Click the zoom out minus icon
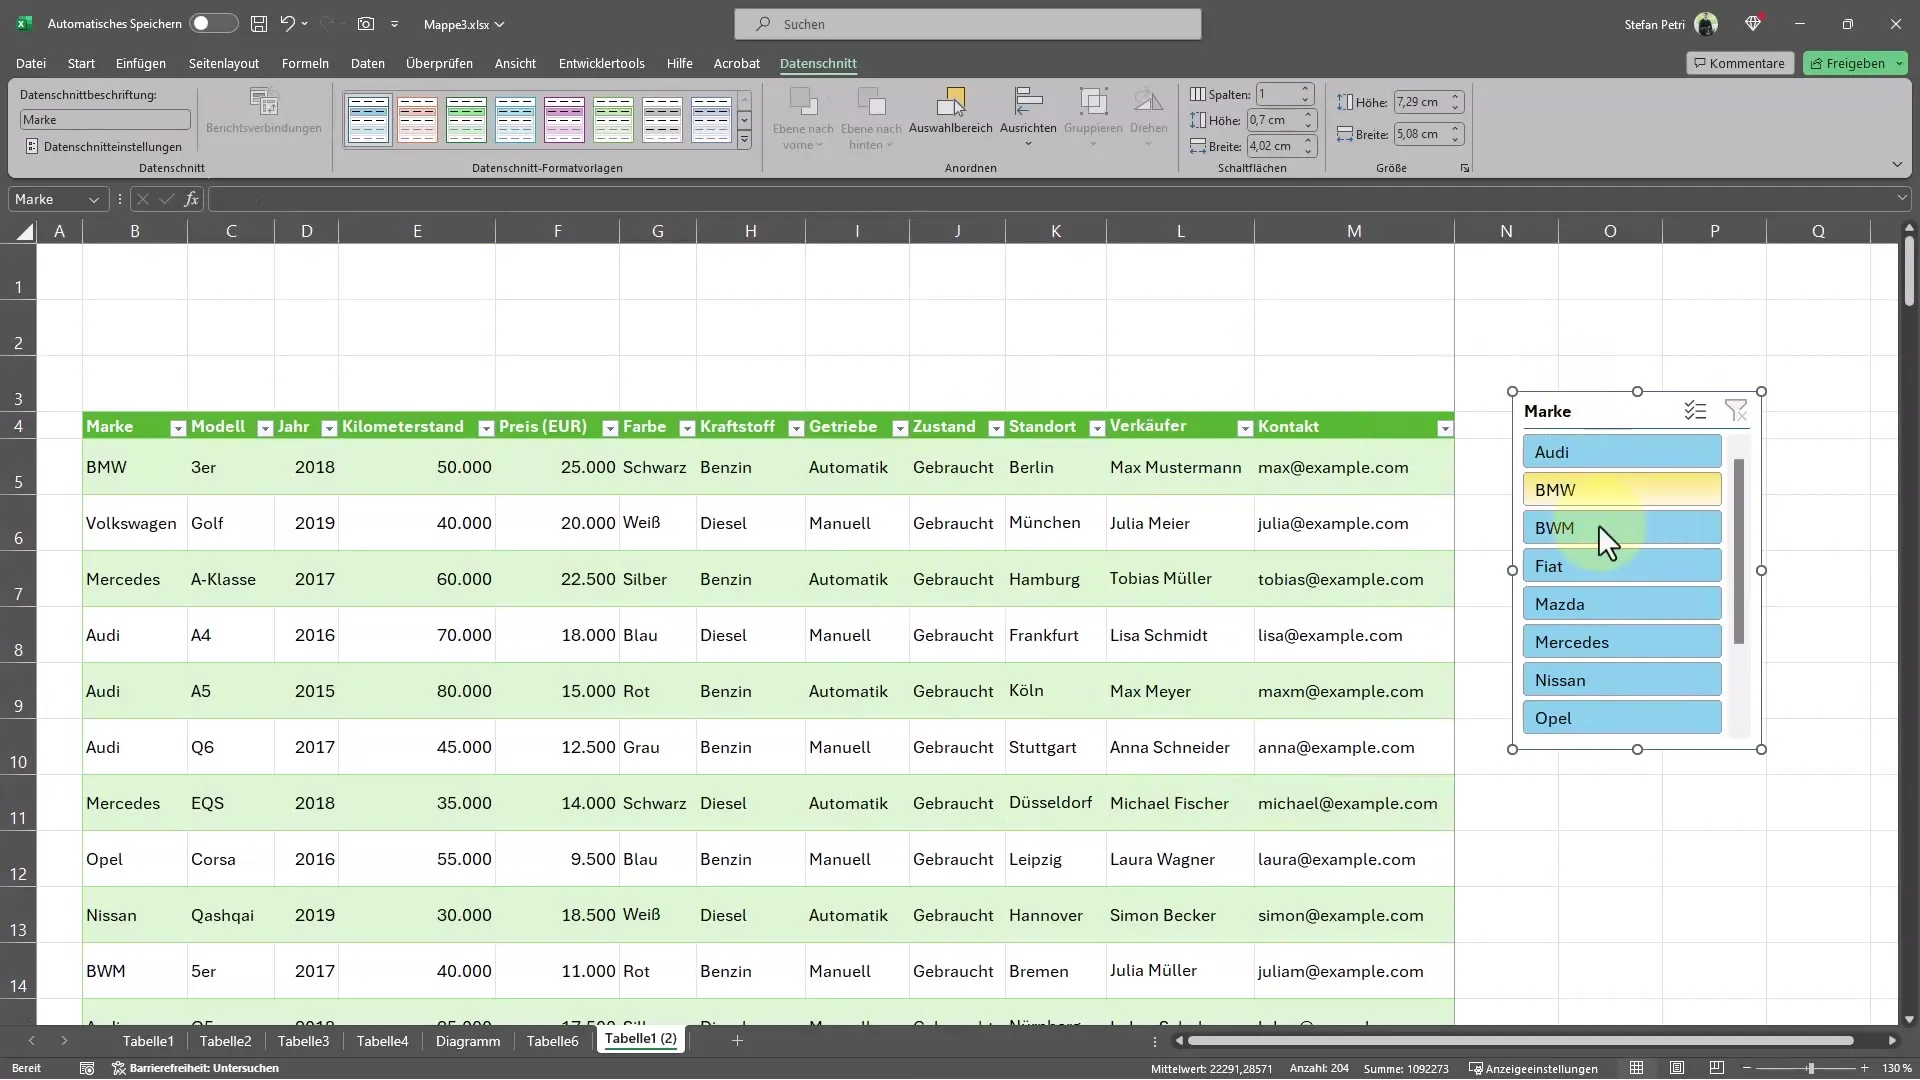The image size is (1920, 1080). click(x=1747, y=1068)
